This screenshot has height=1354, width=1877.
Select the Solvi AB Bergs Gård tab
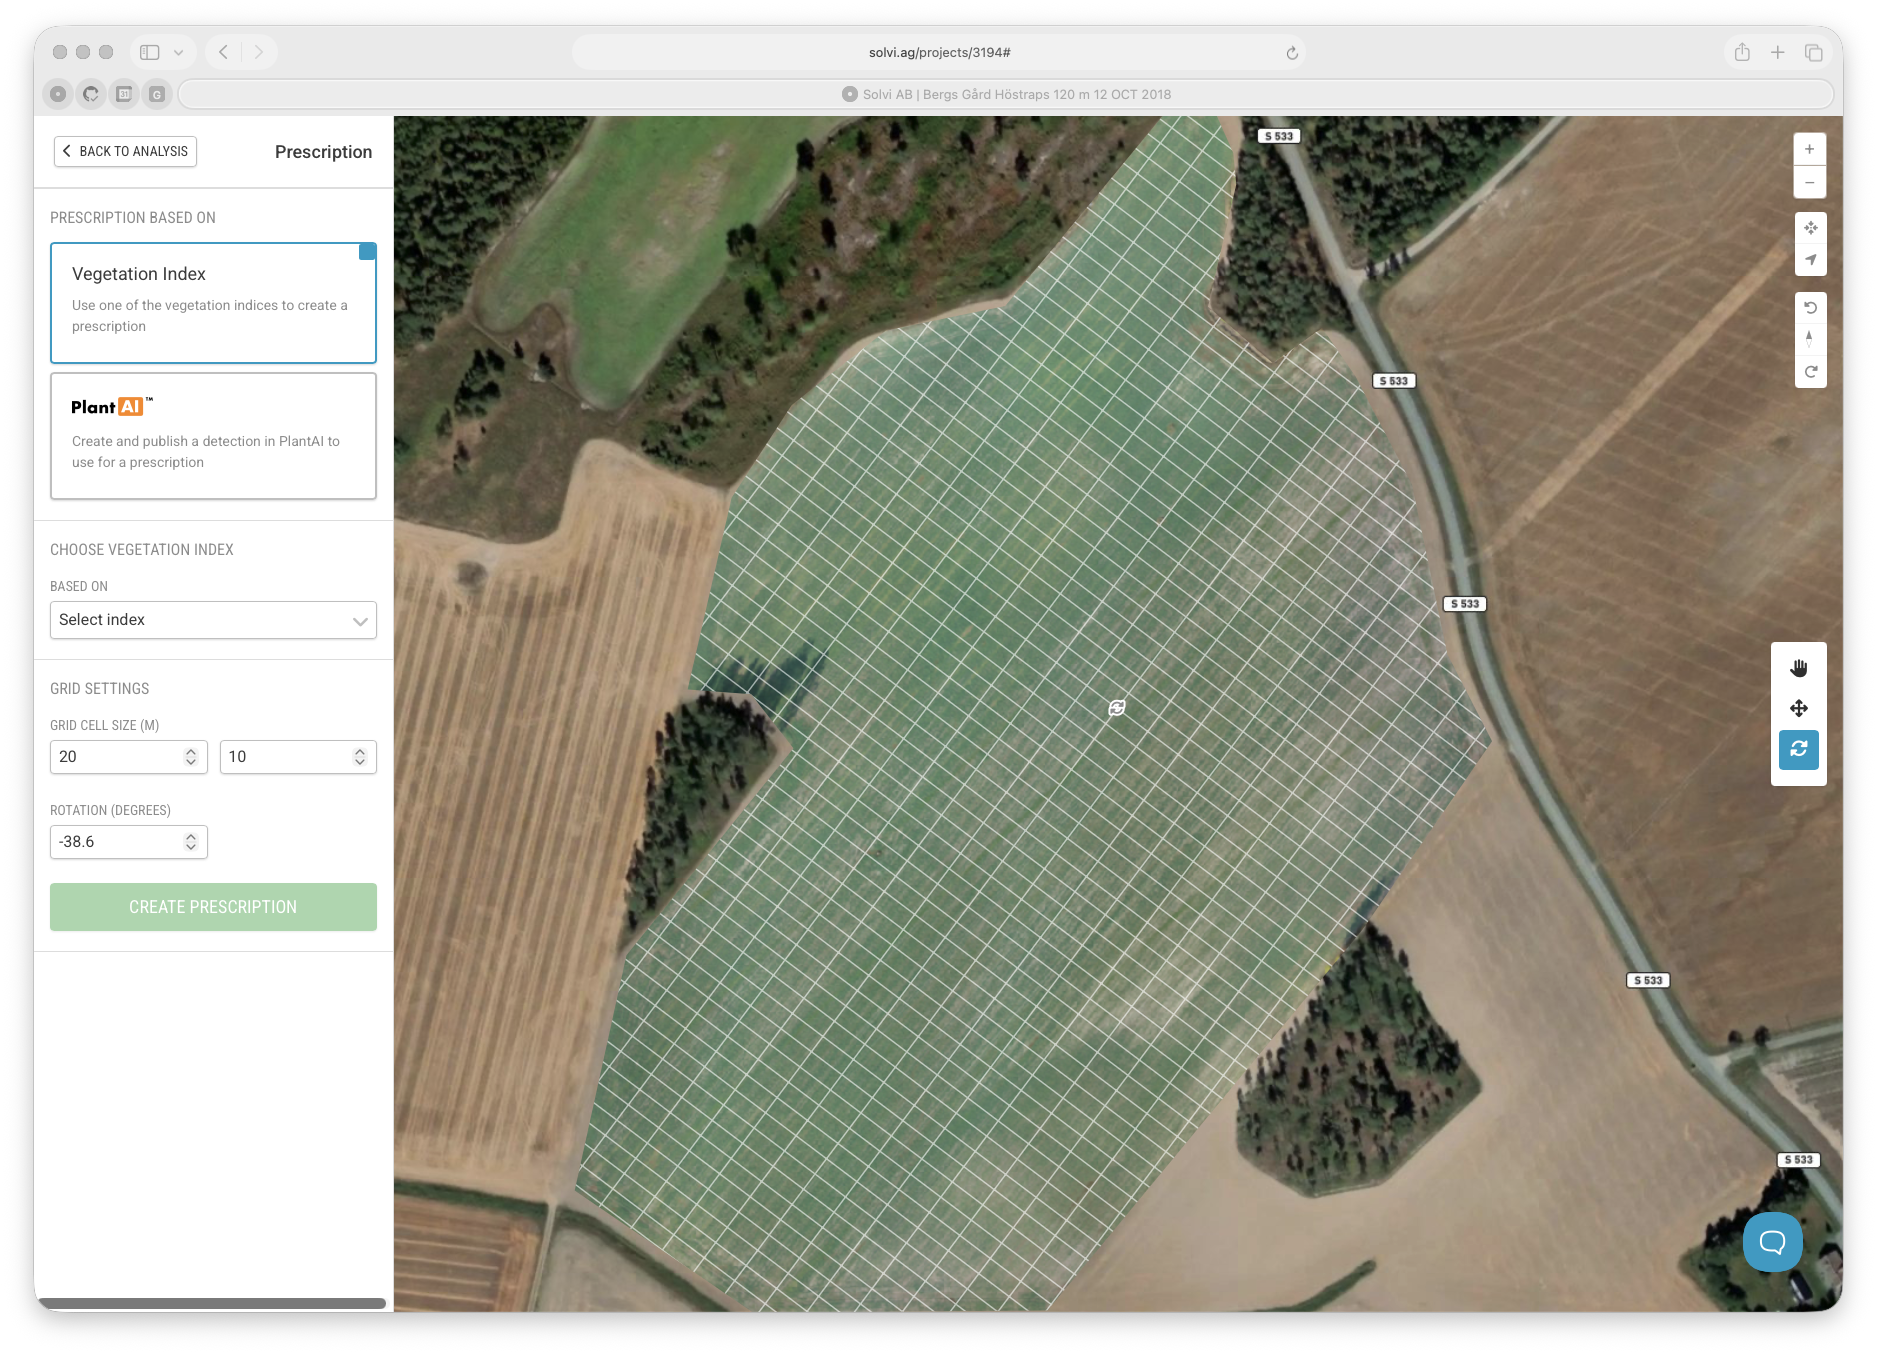(1006, 94)
